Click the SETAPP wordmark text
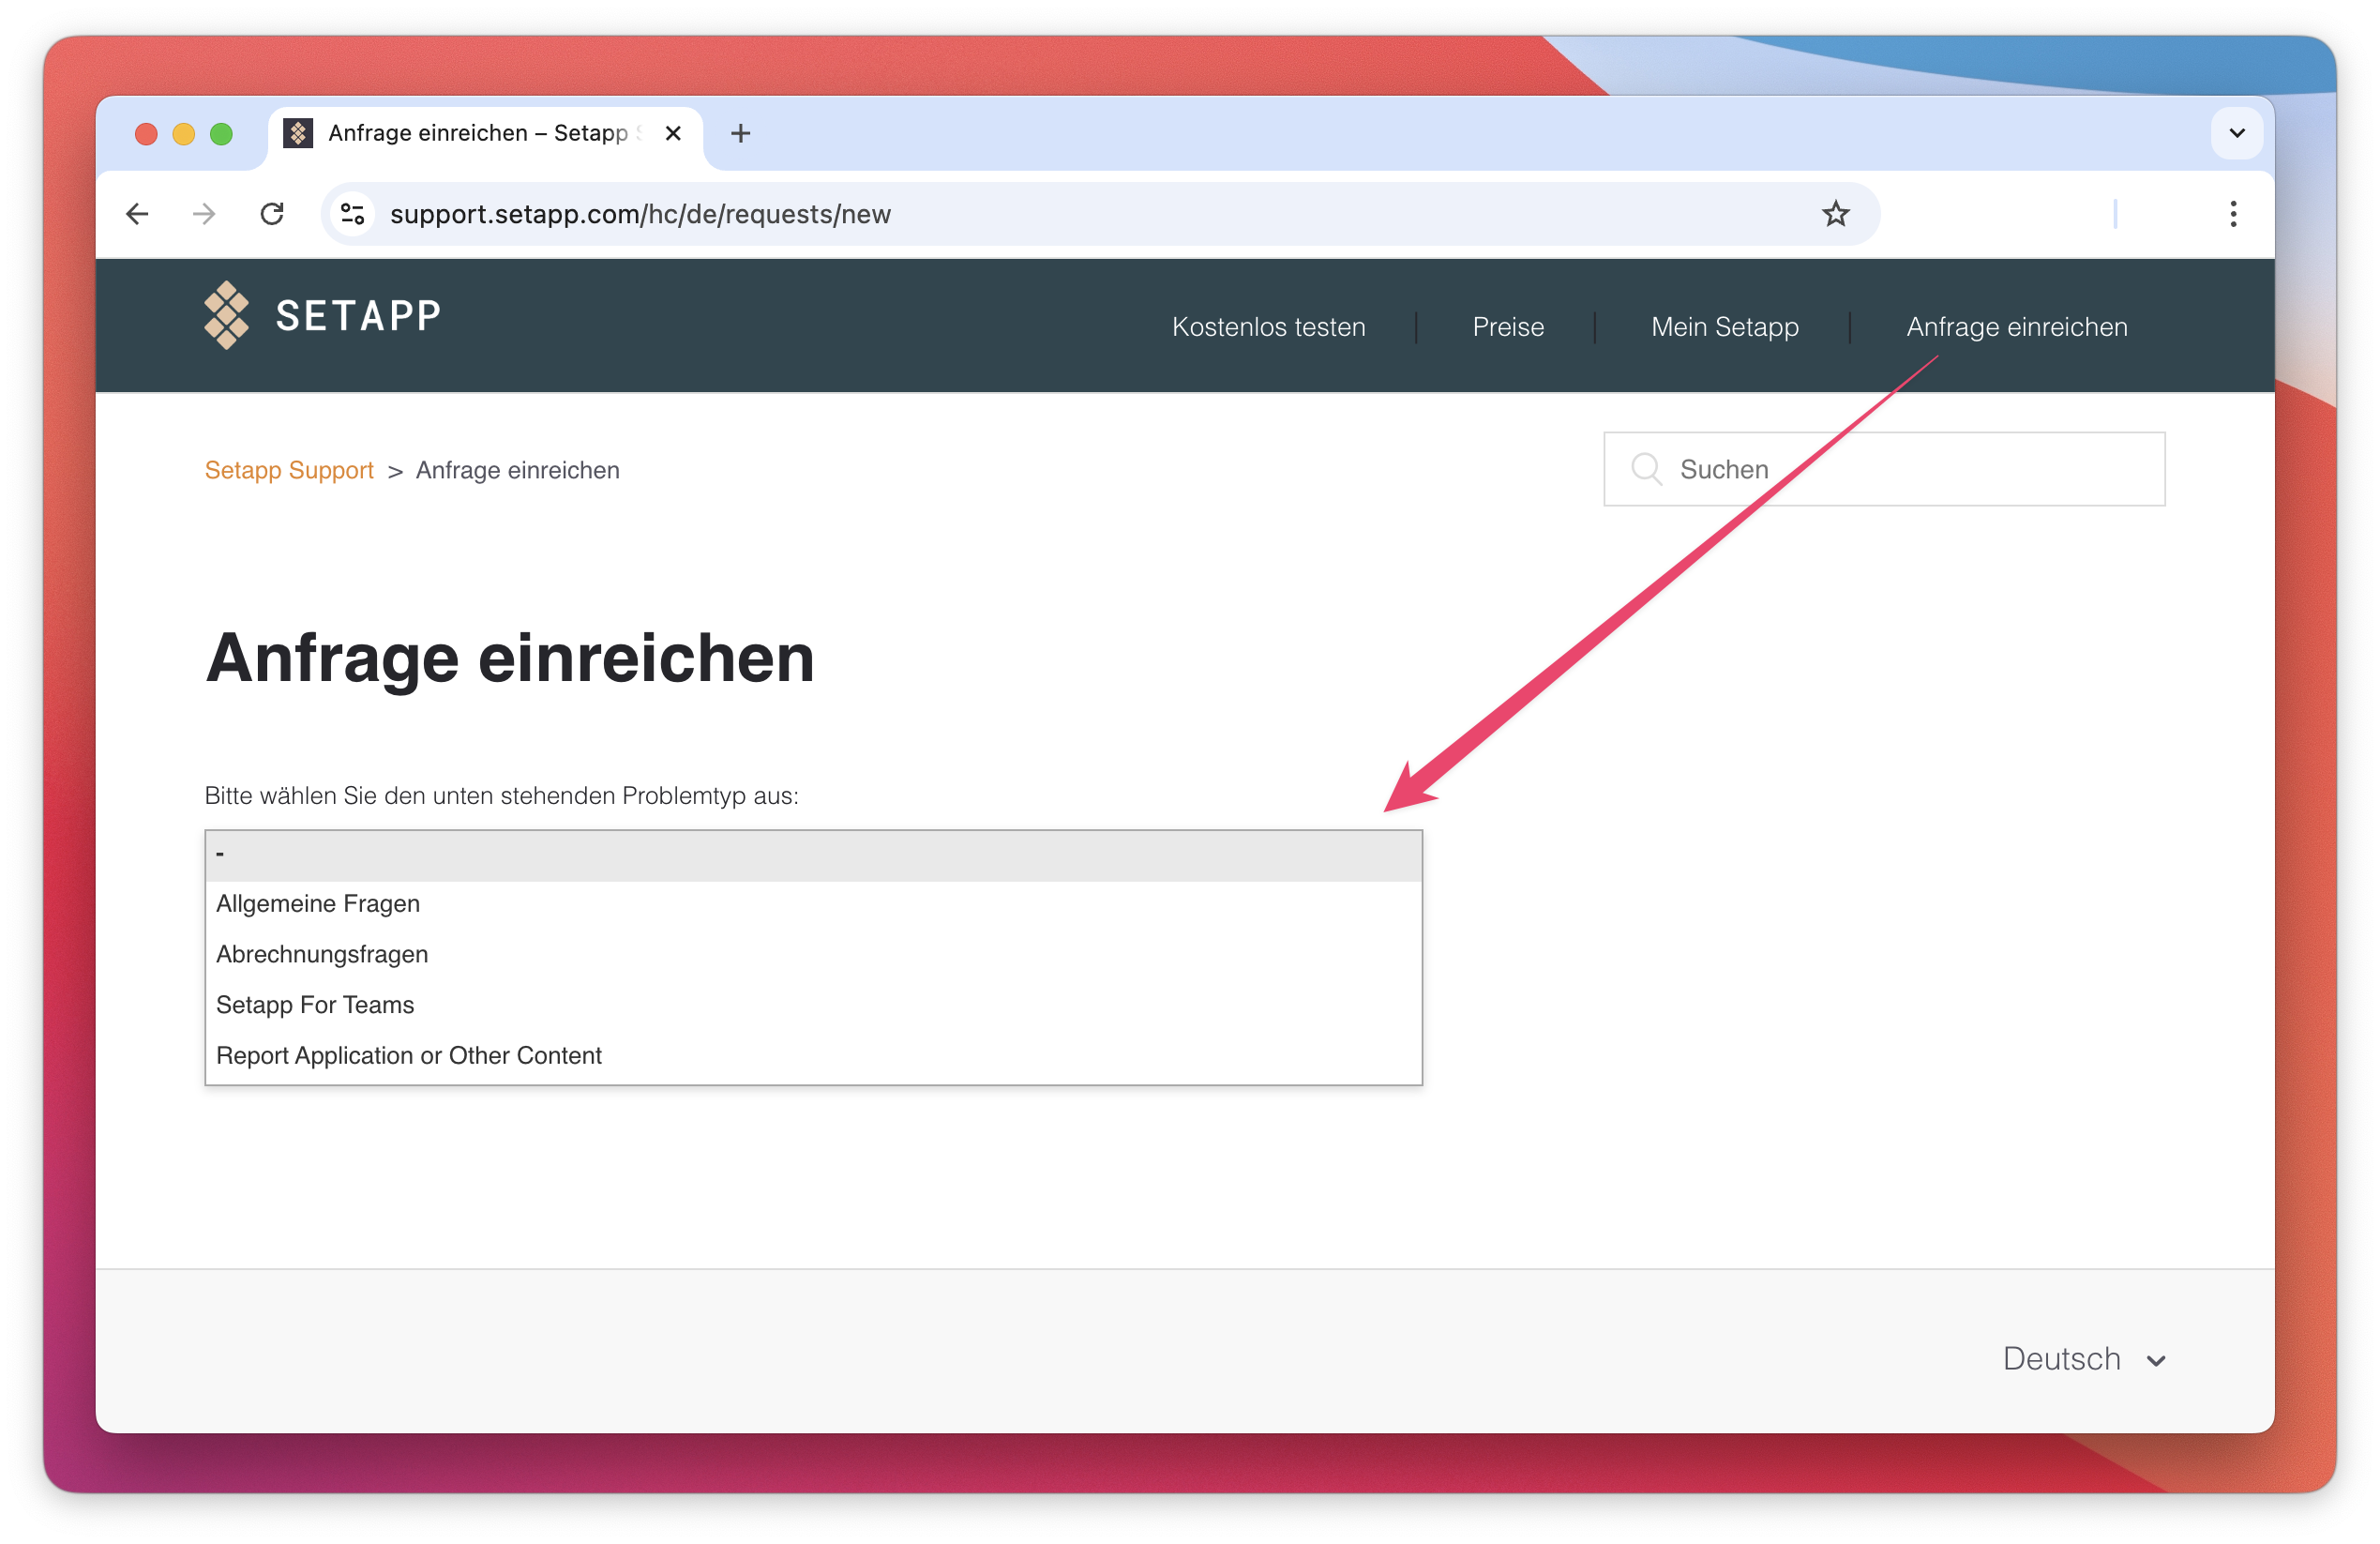The width and height of the screenshot is (2380, 1544). (x=358, y=316)
